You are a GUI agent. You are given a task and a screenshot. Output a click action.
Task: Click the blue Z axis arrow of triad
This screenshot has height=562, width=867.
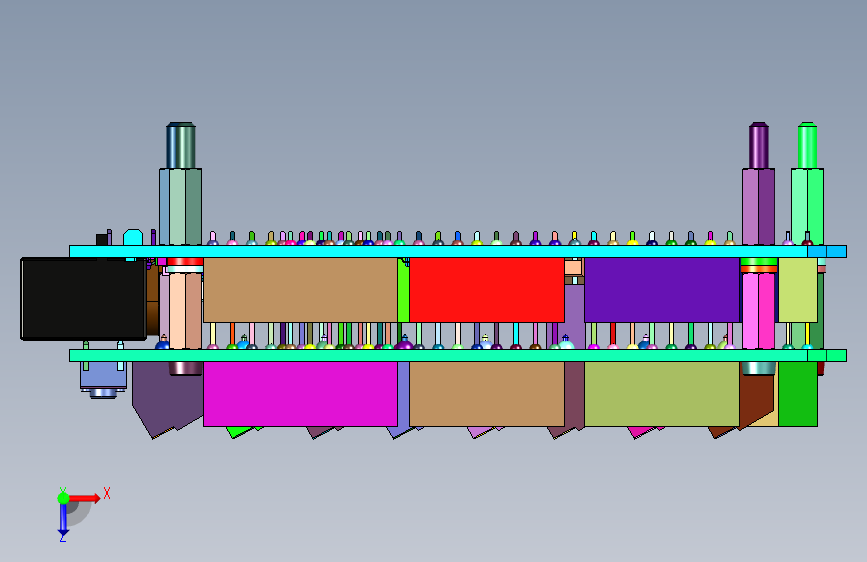[x=63, y=520]
